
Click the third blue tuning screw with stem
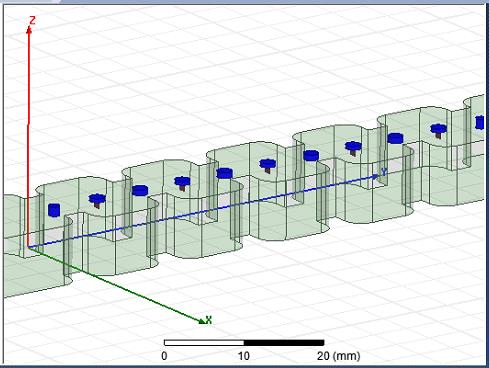click(268, 165)
